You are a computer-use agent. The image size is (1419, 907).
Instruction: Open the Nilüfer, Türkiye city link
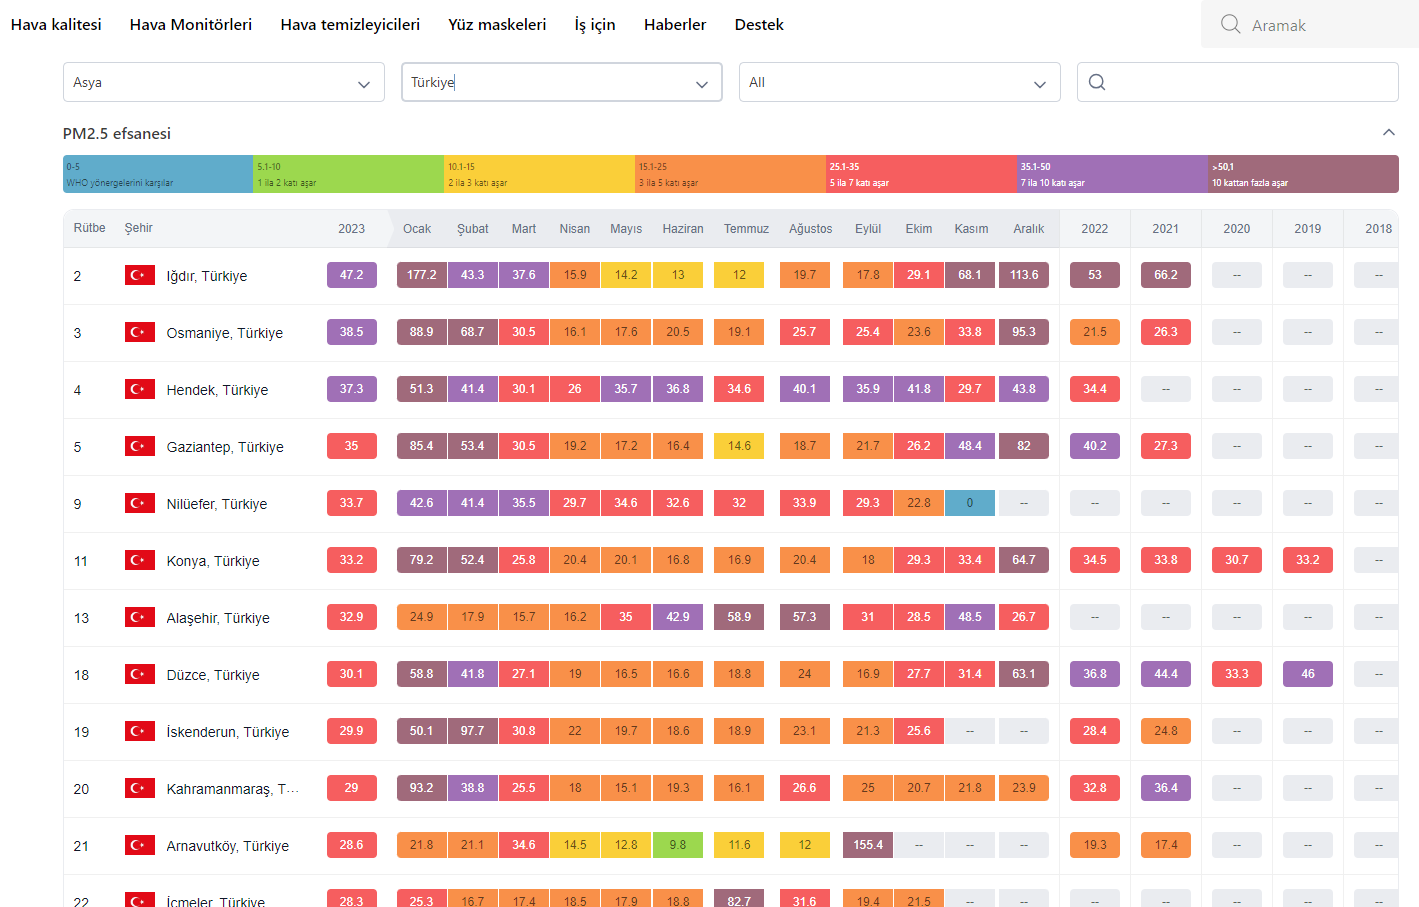[216, 504]
